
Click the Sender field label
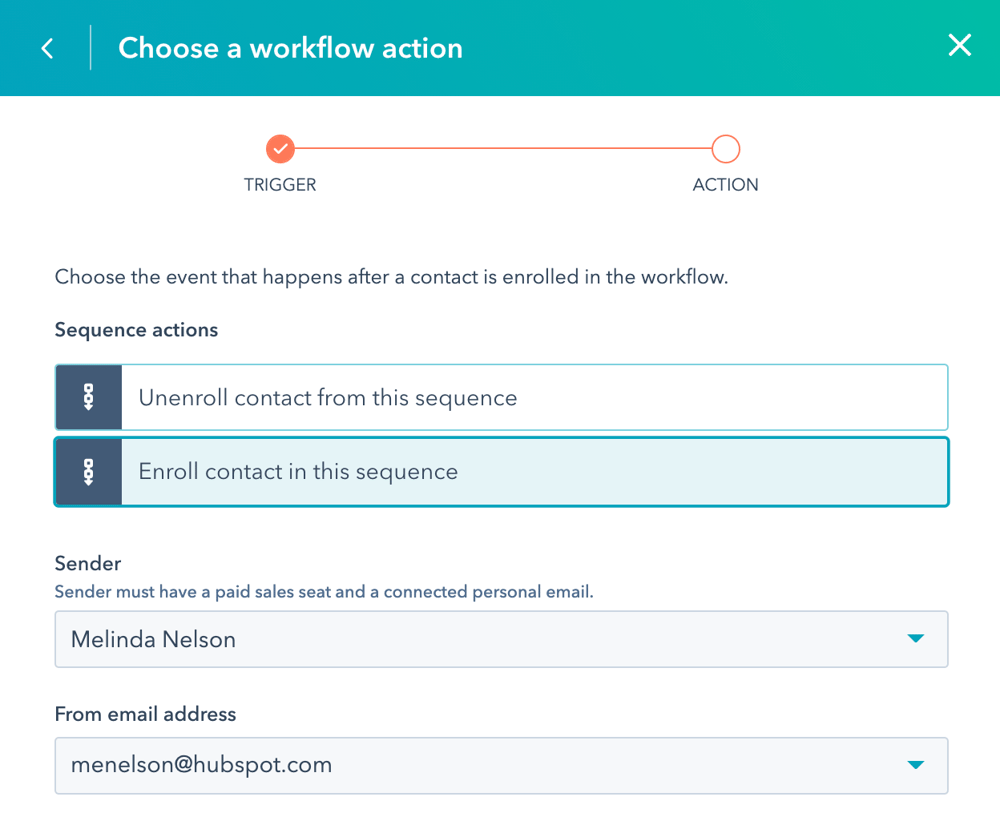click(88, 563)
